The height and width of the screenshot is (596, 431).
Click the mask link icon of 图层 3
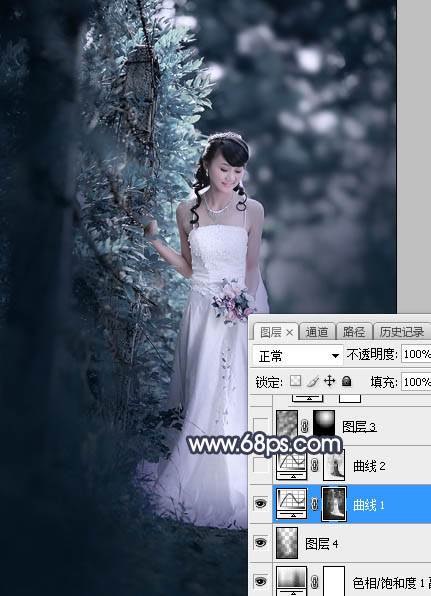pos(304,426)
